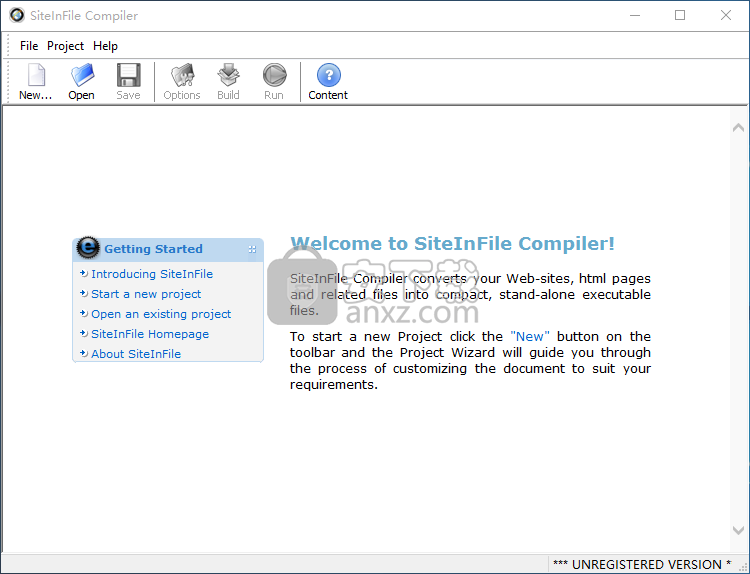This screenshot has height=574, width=750.
Task: Click arrow bullet beside SiteInFile Homepage
Action: click(x=84, y=334)
